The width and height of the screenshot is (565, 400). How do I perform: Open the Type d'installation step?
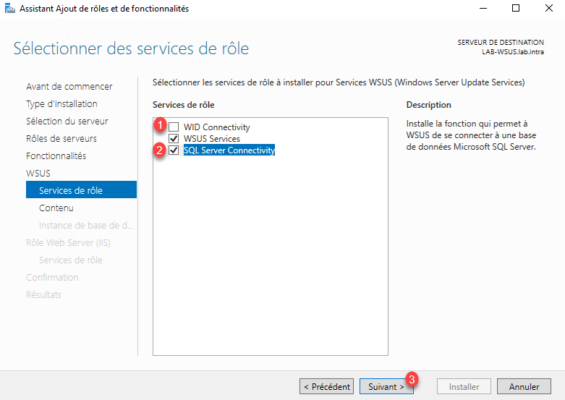62,104
